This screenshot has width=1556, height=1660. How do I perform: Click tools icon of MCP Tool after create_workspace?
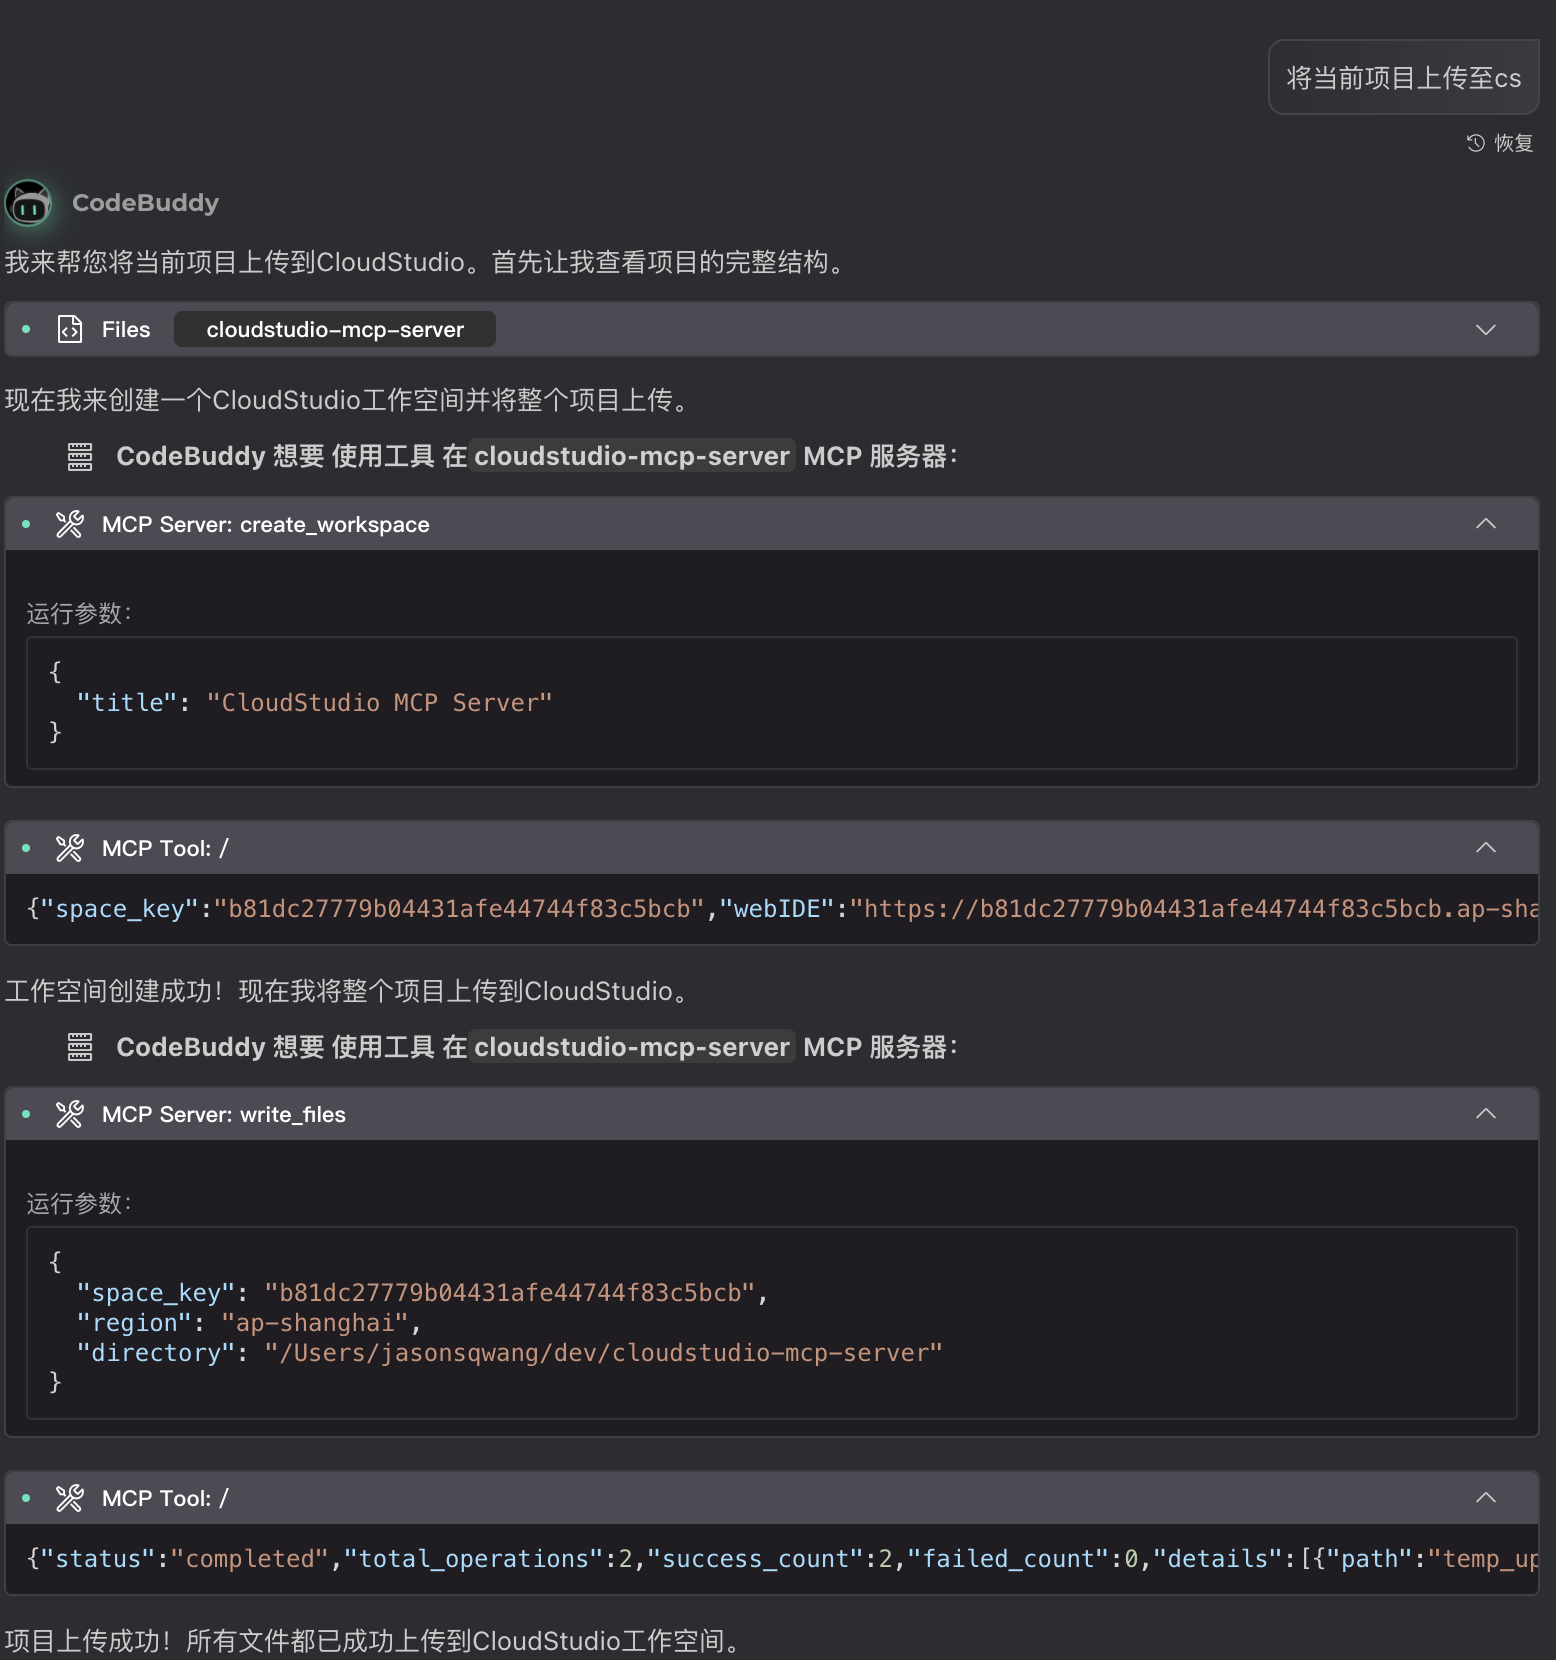[70, 848]
